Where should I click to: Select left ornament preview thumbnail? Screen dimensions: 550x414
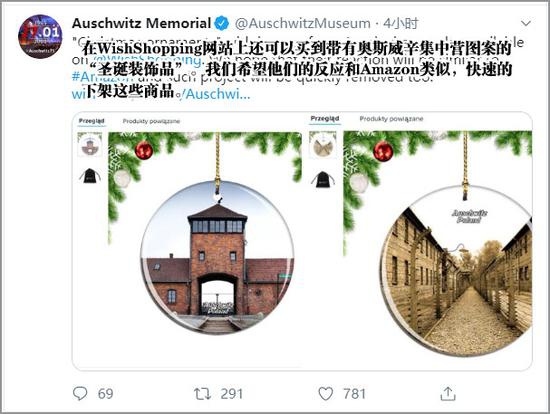click(90, 144)
